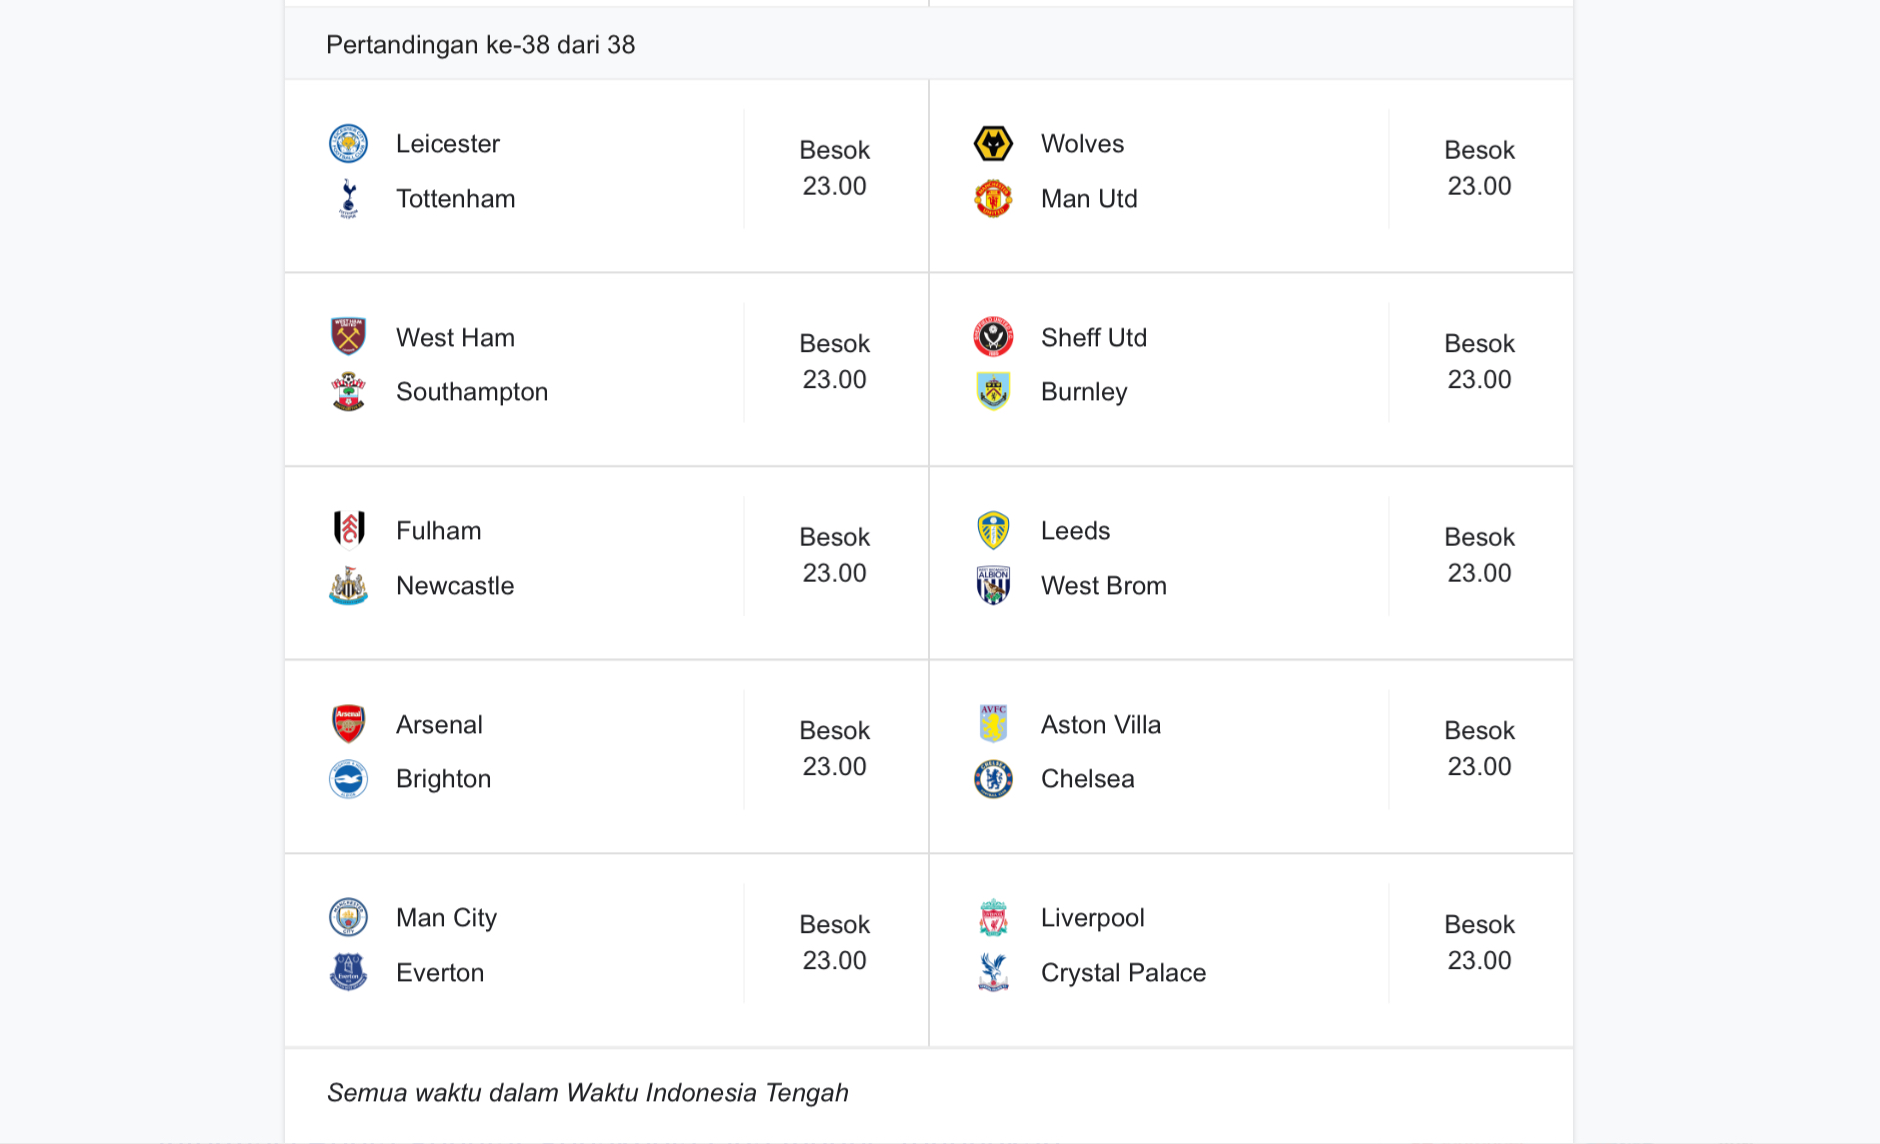Open the Sheff Utd vs Burnley kickoff time

click(1479, 362)
